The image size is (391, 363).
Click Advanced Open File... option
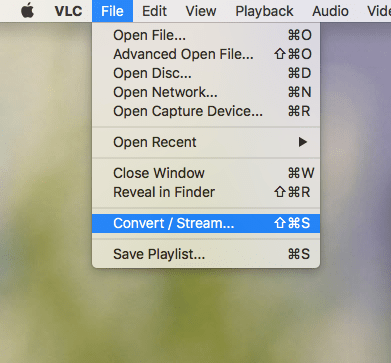206,54
